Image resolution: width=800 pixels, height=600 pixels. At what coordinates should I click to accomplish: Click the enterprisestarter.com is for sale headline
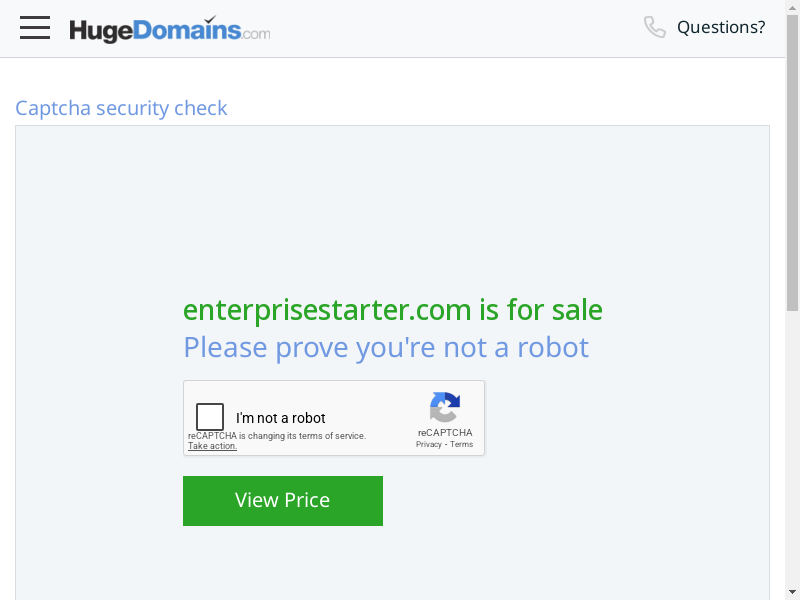[393, 310]
